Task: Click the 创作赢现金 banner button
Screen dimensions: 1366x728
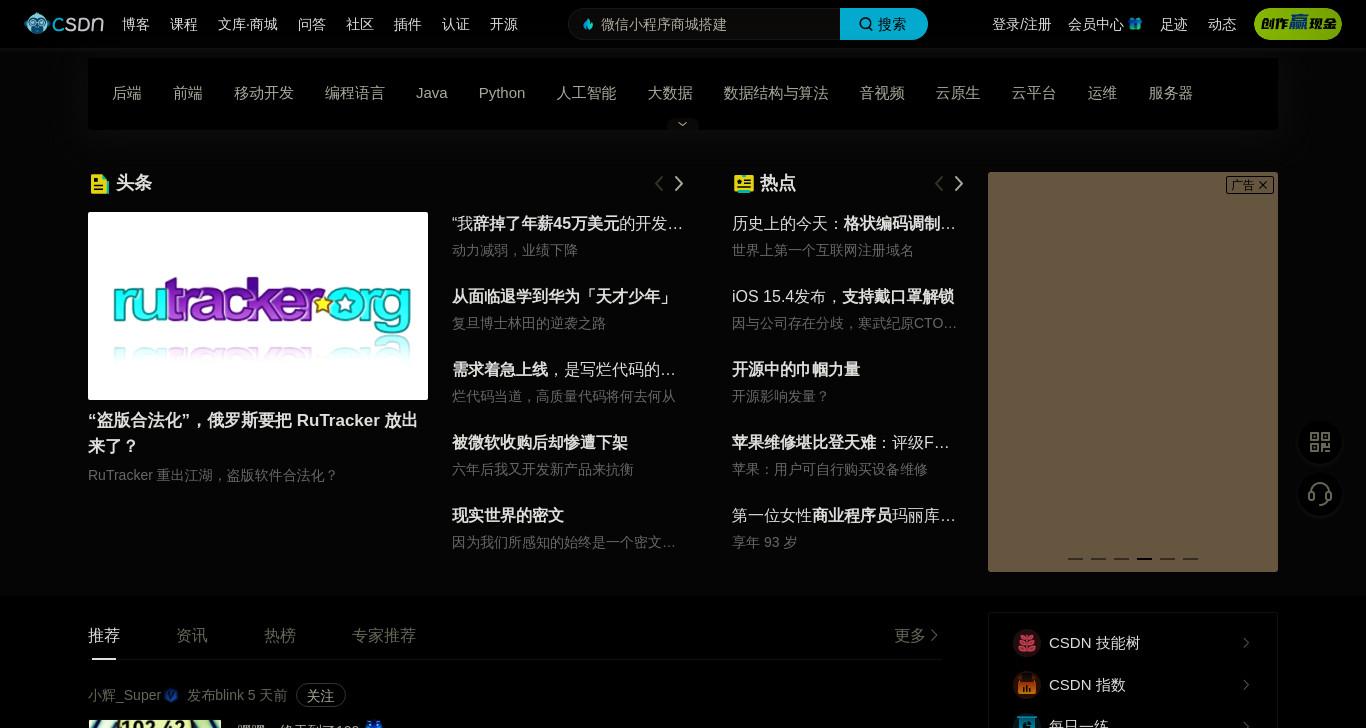Action: click(1298, 24)
